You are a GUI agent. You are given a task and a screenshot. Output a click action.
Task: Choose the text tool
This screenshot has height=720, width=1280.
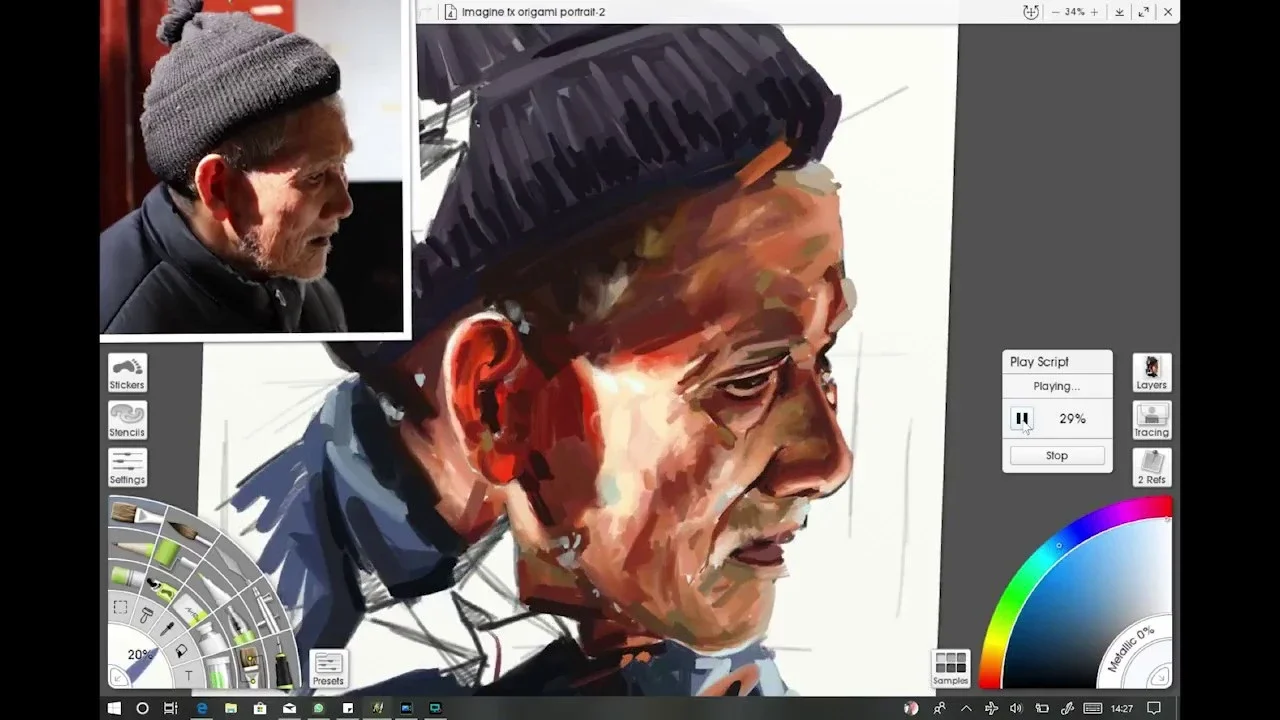tap(188, 675)
